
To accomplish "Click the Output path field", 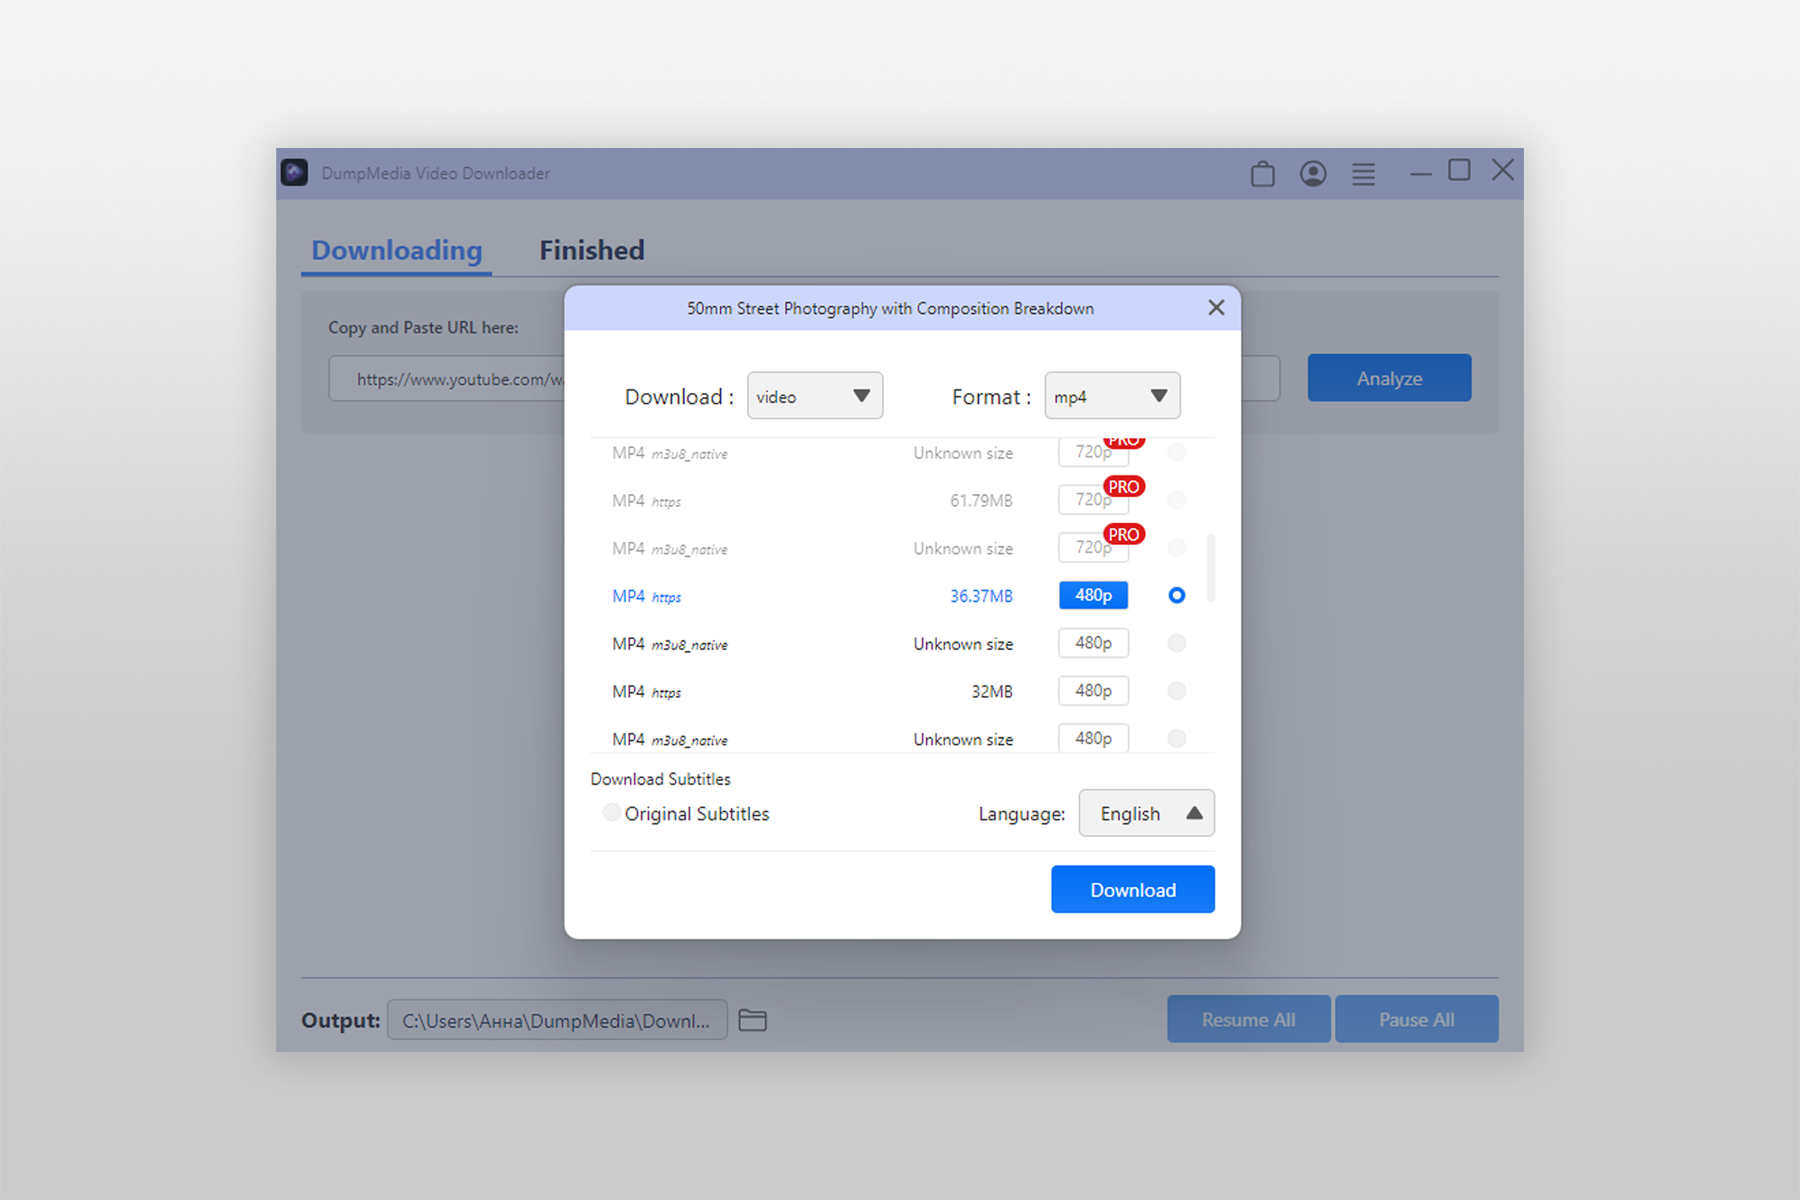I will [x=557, y=1020].
